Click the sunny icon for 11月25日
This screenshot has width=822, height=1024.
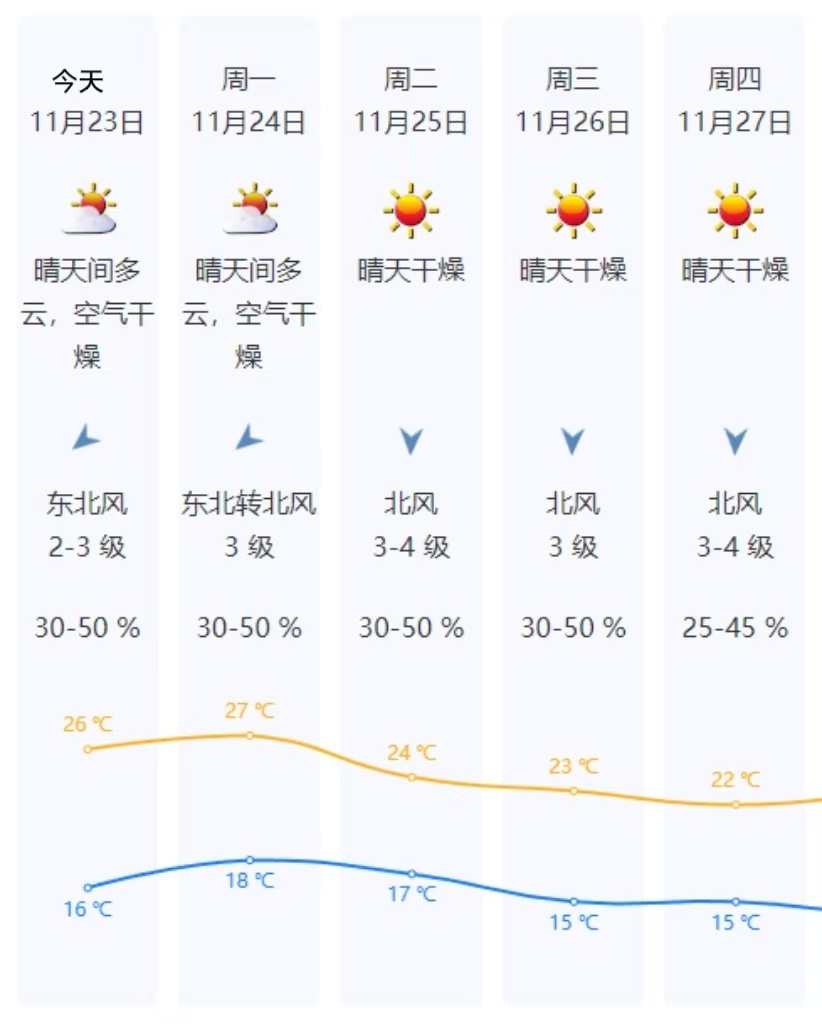[411, 210]
